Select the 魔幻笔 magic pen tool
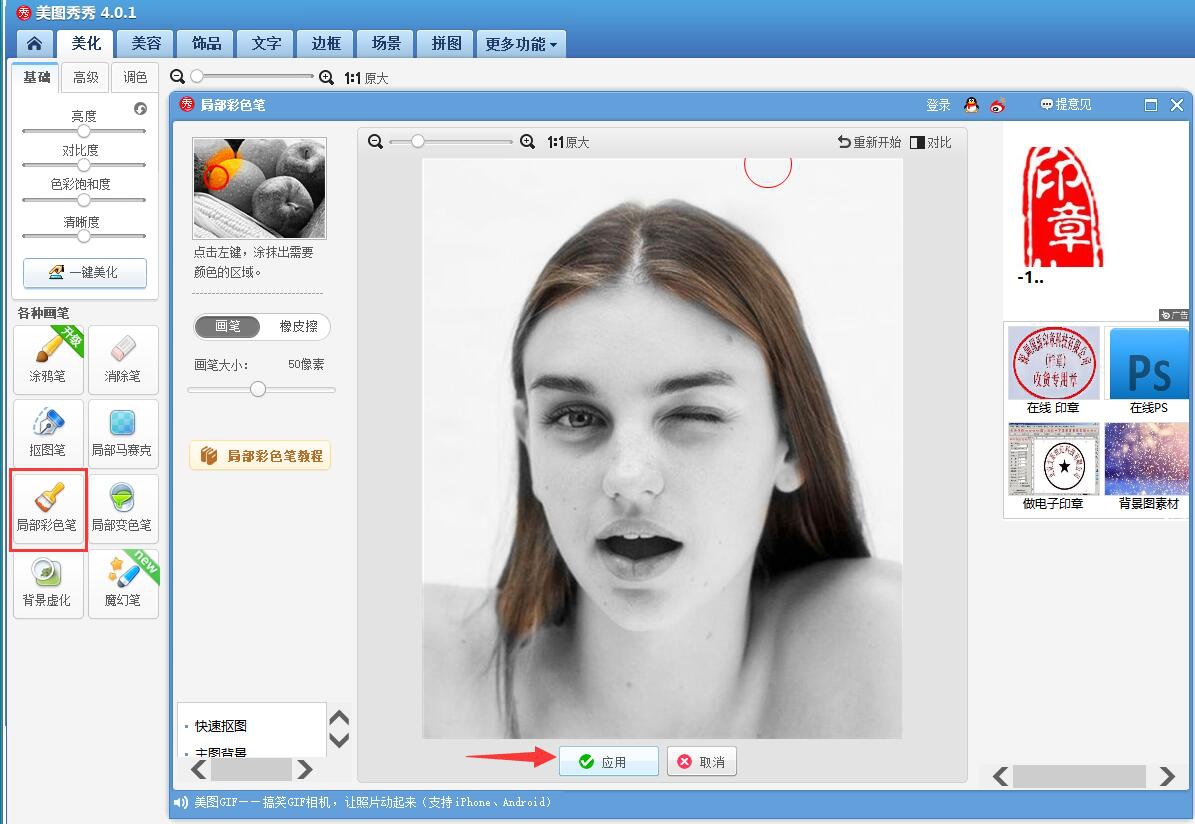This screenshot has height=824, width=1195. pos(122,583)
